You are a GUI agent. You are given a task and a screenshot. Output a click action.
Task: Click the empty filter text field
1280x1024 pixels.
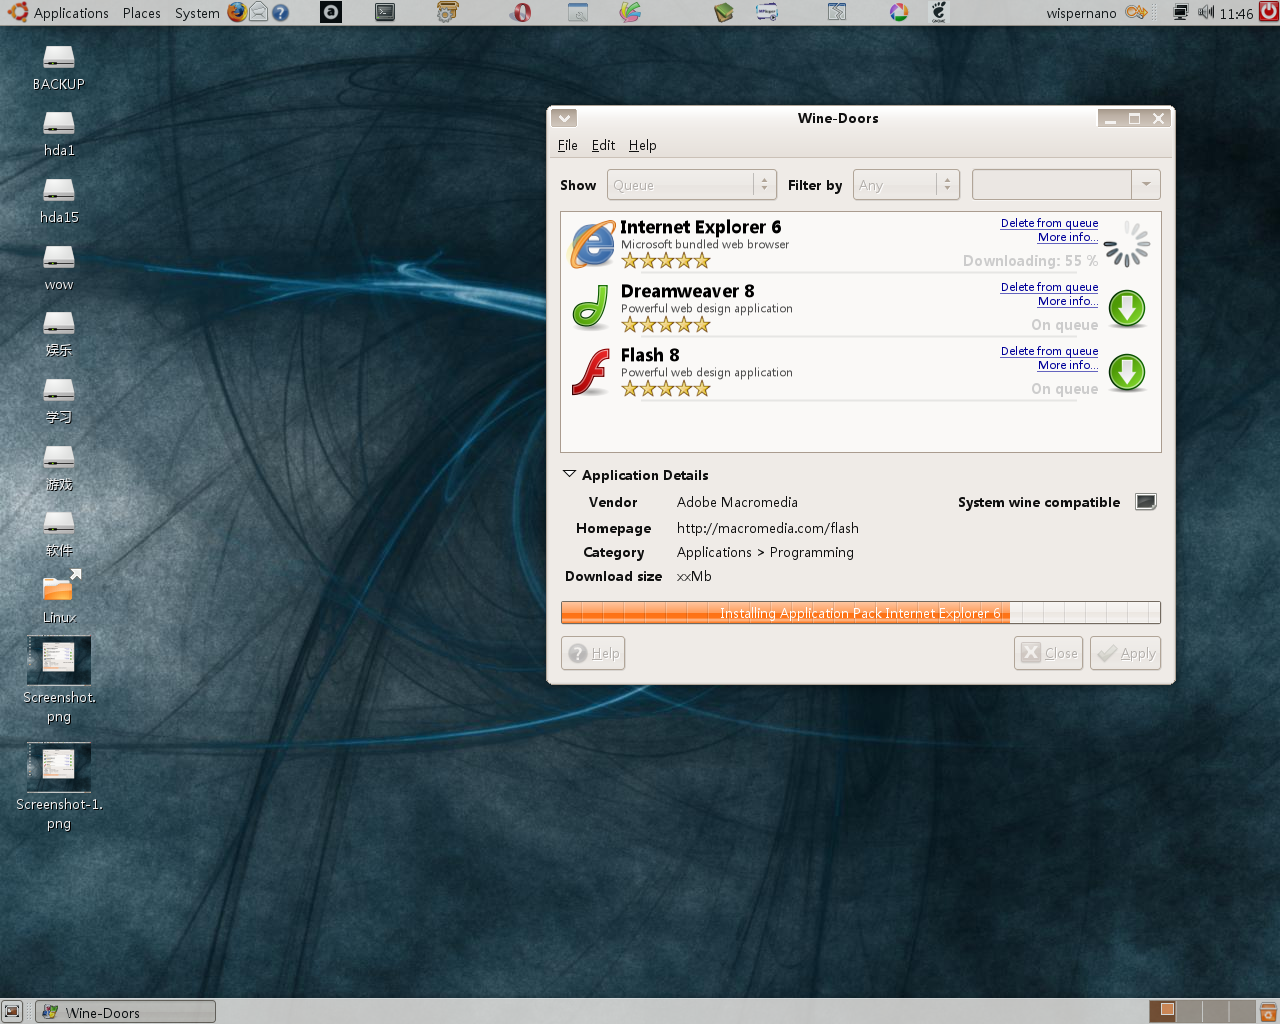pos(1052,185)
